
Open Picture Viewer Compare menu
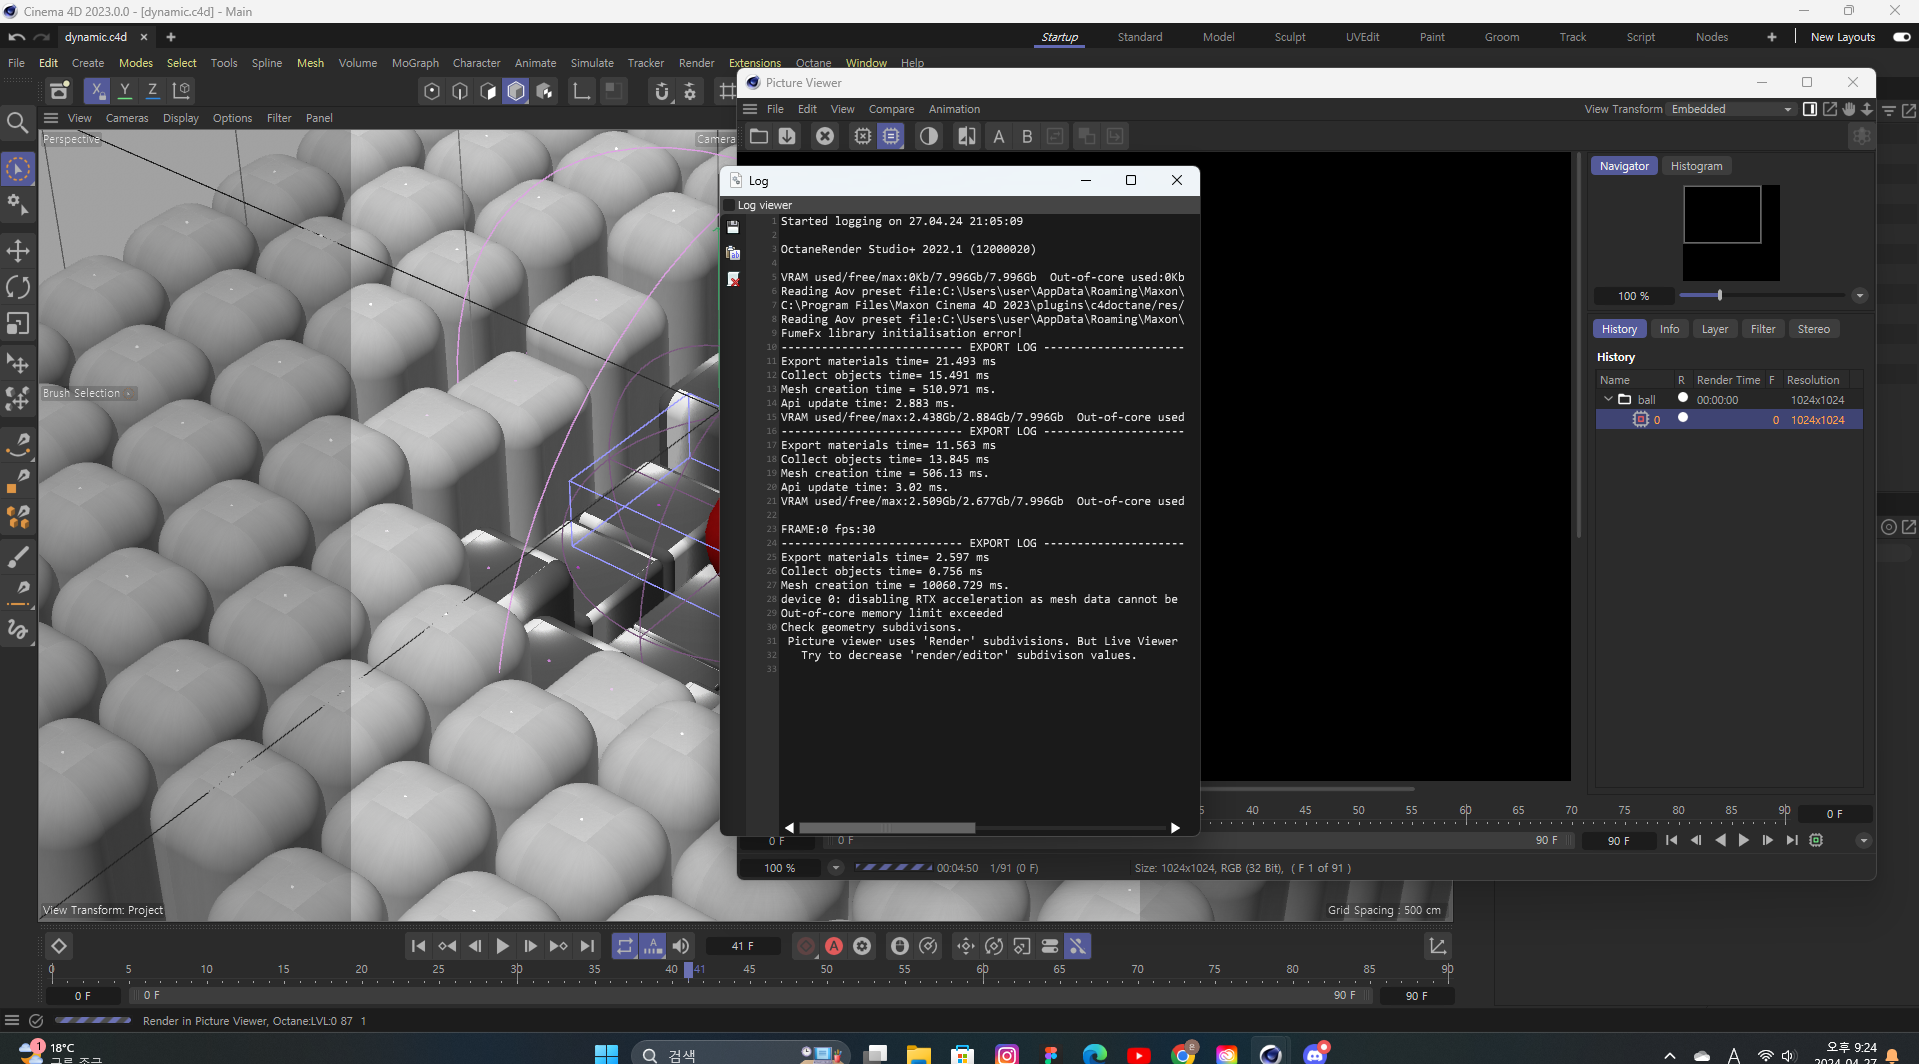[891, 109]
